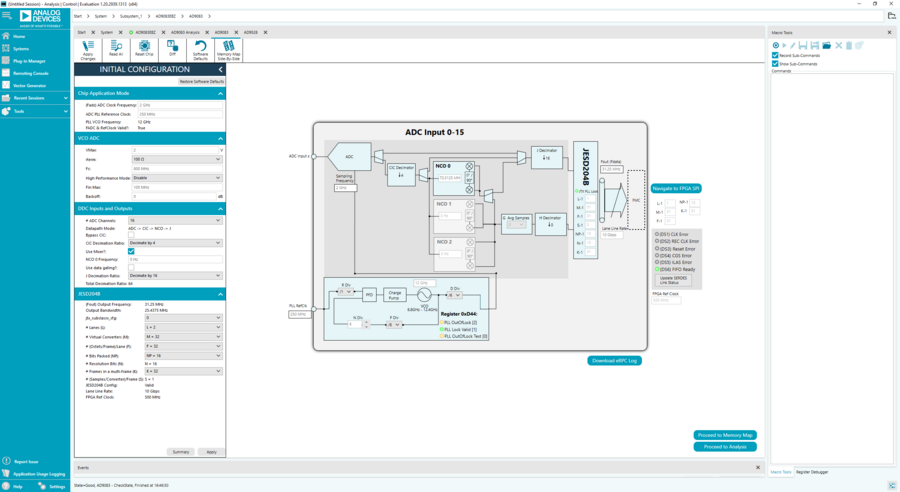Viewport: 900px width, 492px height.
Task: Click the Proceed to Memory Map button
Action: click(x=725, y=435)
